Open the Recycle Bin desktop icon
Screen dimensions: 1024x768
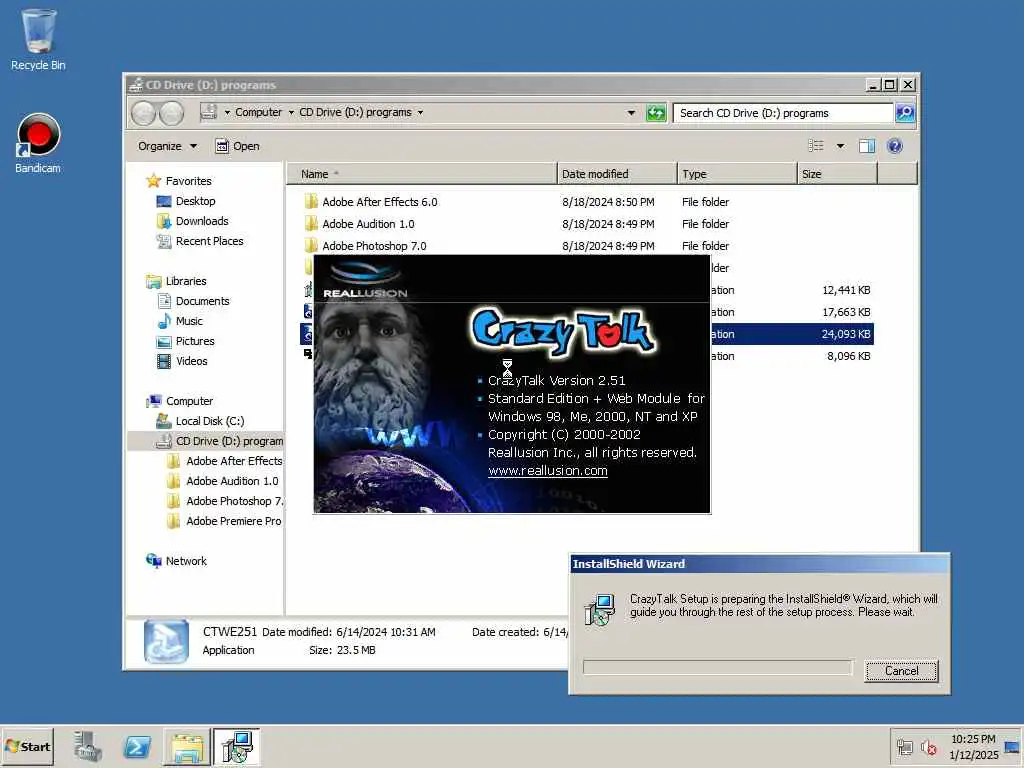[38, 39]
